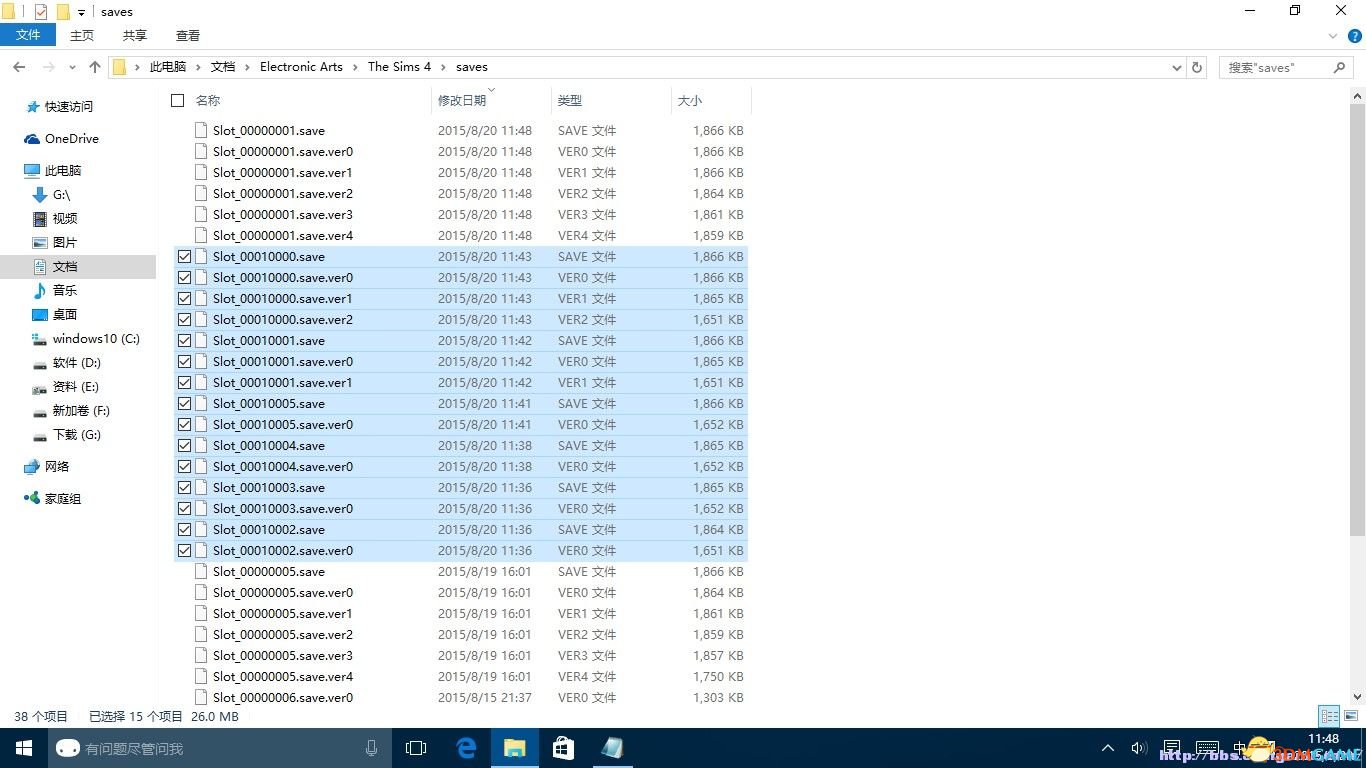Show hidden tray icons chevron
This screenshot has width=1366, height=768.
point(1108,748)
